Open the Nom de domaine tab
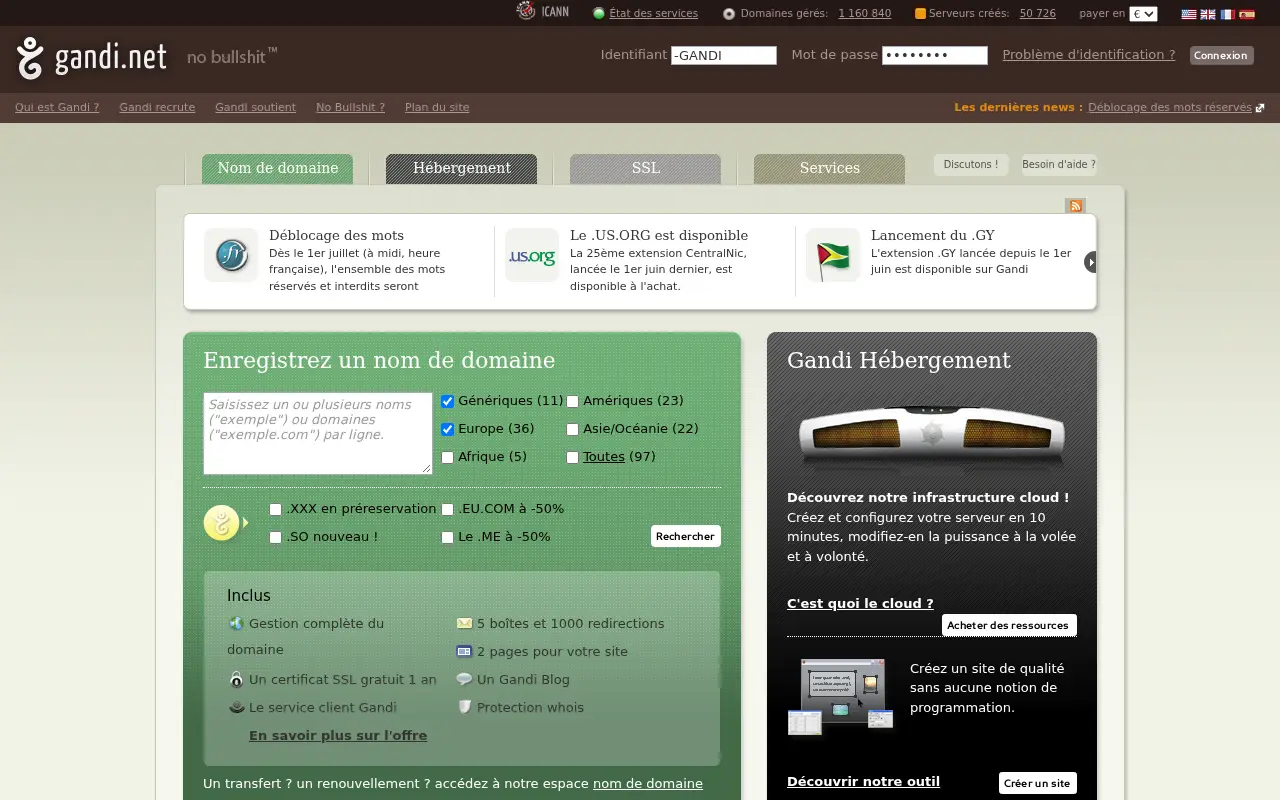 click(277, 168)
